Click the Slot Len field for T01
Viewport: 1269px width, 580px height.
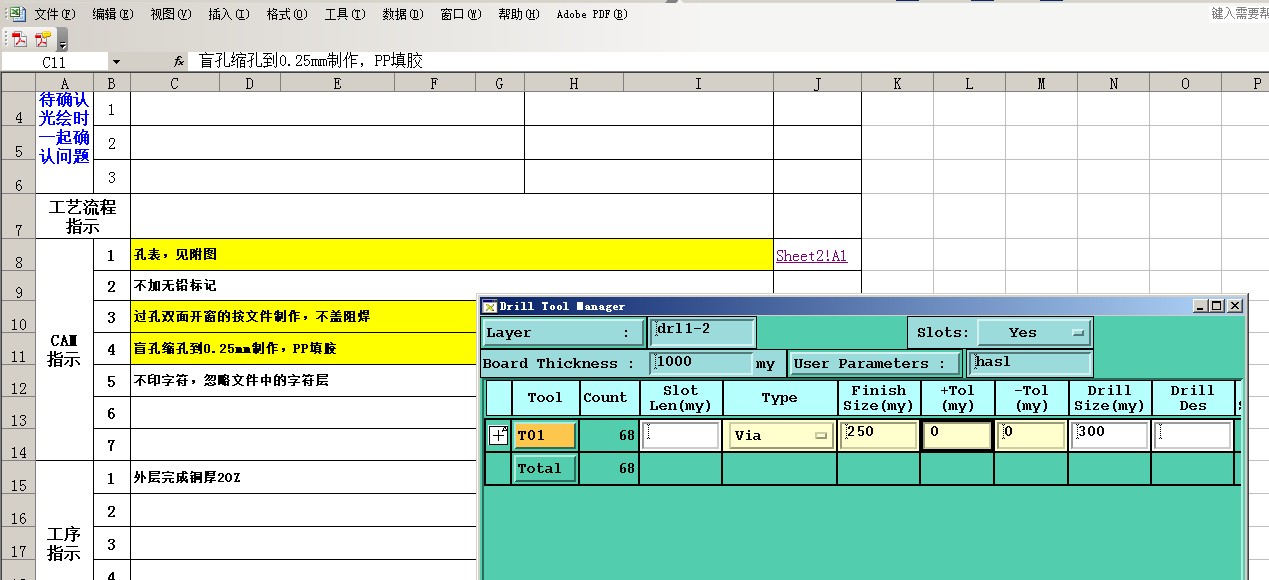point(681,435)
